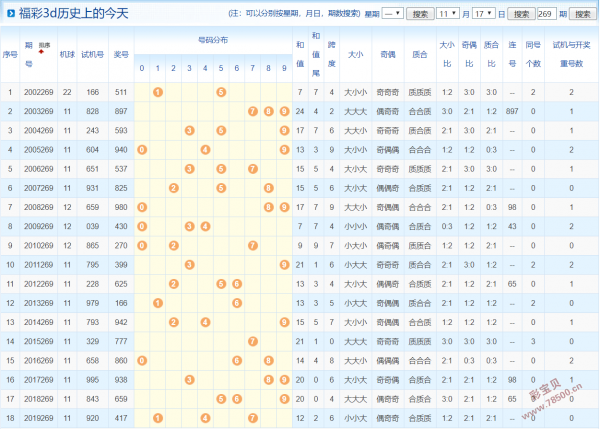
Task: Click ball 4 in the 2014269 row
Action: (x=205, y=322)
